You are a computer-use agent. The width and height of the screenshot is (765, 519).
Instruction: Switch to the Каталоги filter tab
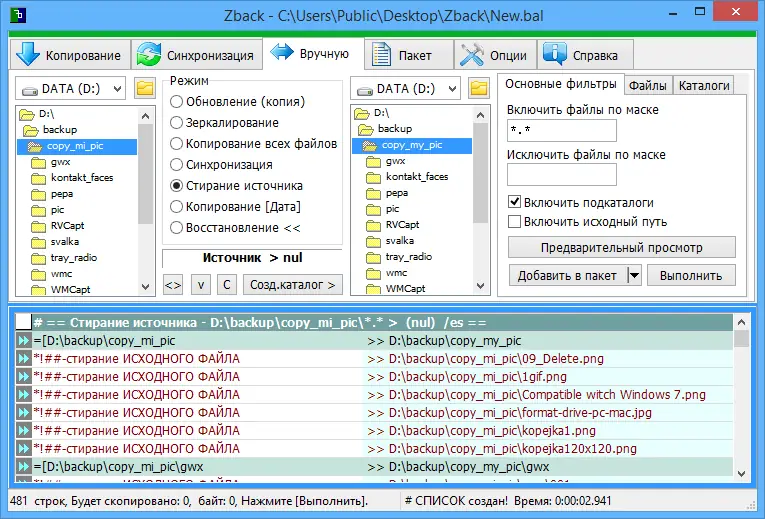click(704, 85)
